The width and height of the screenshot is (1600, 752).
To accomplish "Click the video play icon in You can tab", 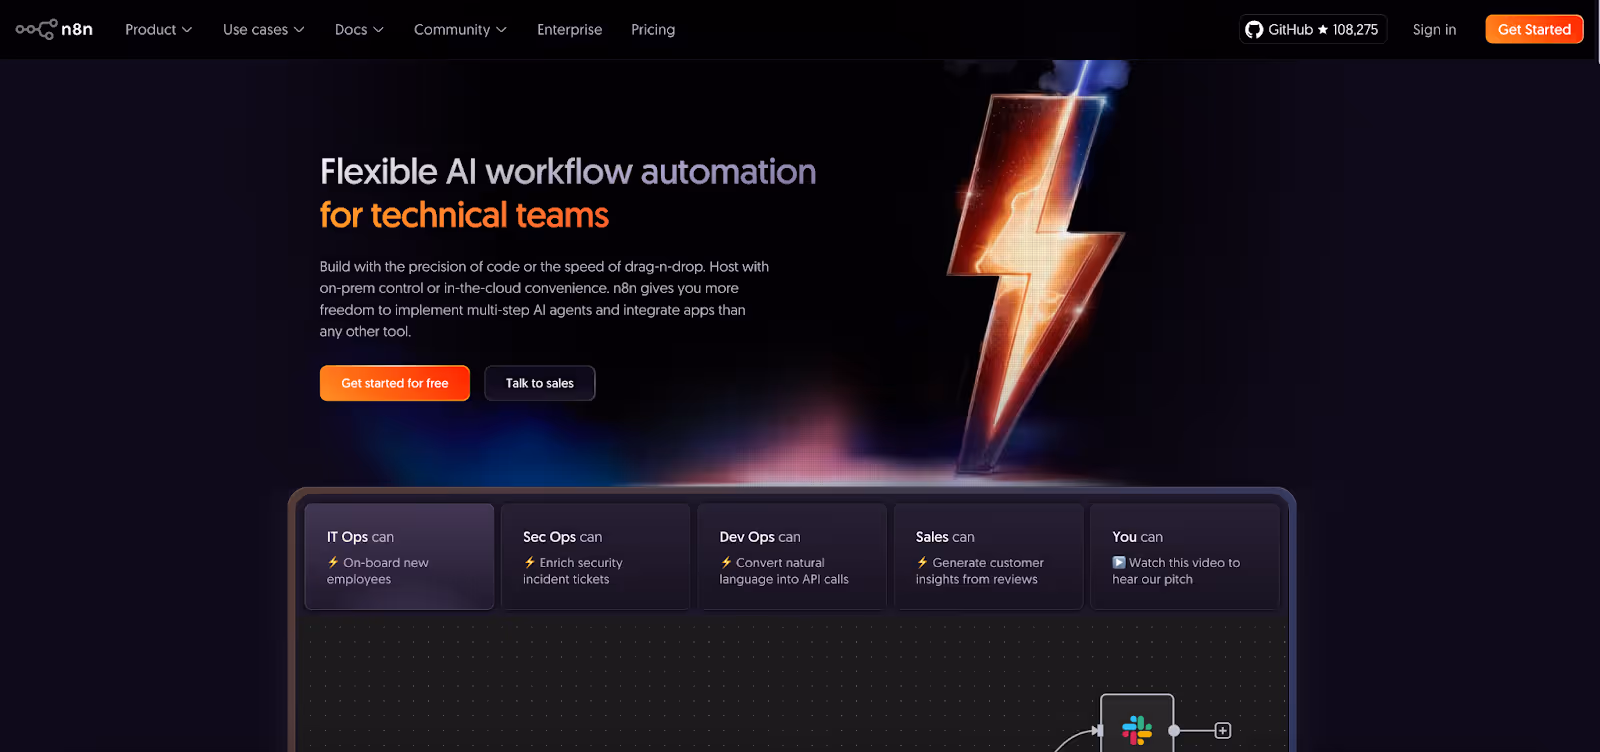I will [x=1119, y=562].
